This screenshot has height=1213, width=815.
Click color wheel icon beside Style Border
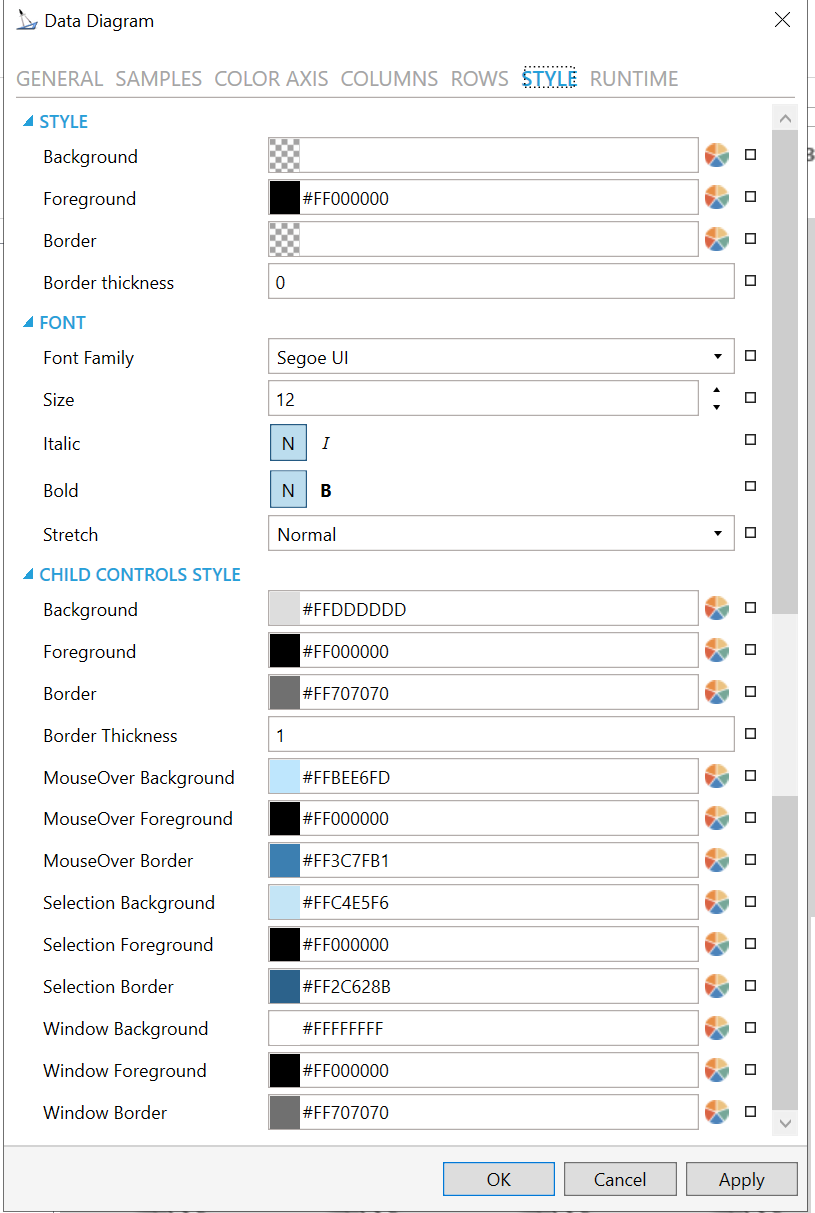pos(716,240)
